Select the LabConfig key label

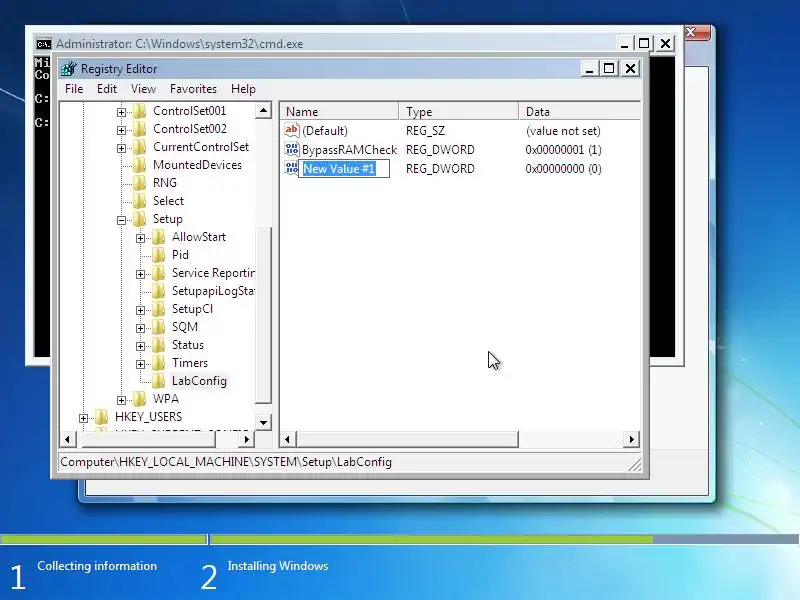pyautogui.click(x=199, y=381)
